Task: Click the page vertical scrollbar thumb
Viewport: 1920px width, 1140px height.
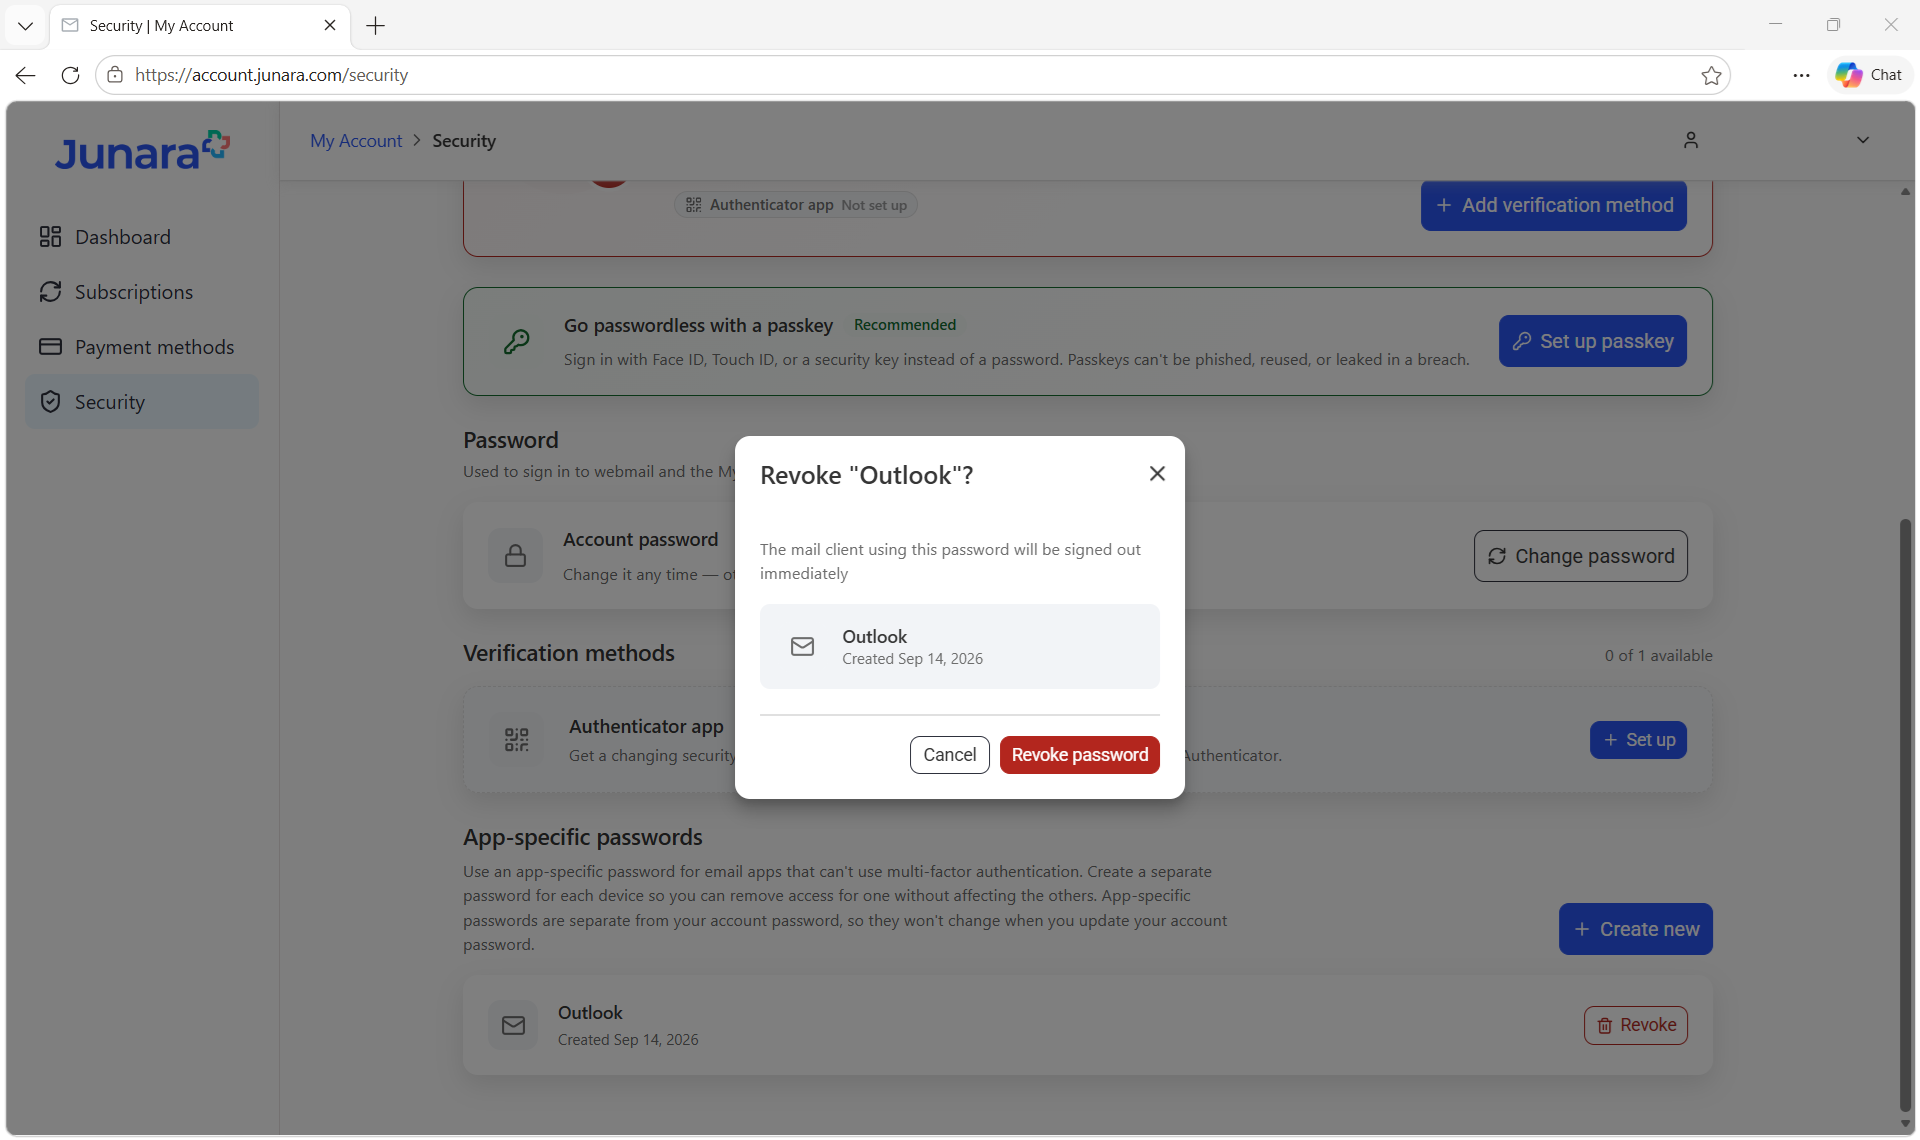Action: 1906,813
